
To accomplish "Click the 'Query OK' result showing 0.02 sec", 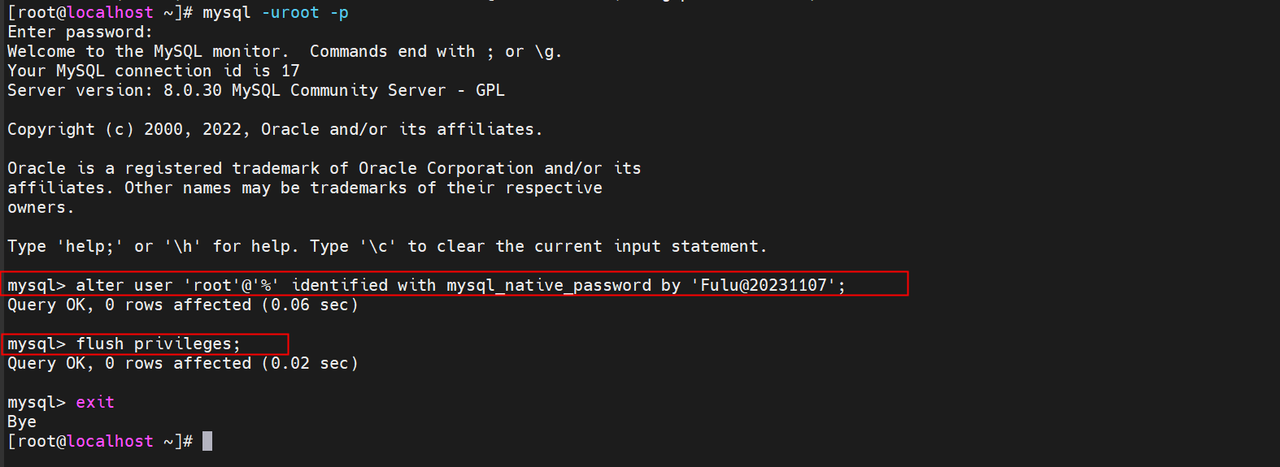I will 182,363.
